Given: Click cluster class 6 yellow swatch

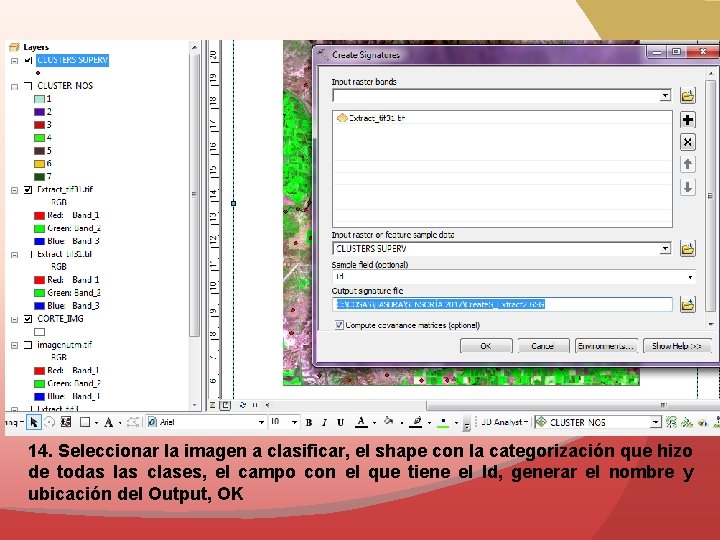Looking at the screenshot, I should 39,163.
